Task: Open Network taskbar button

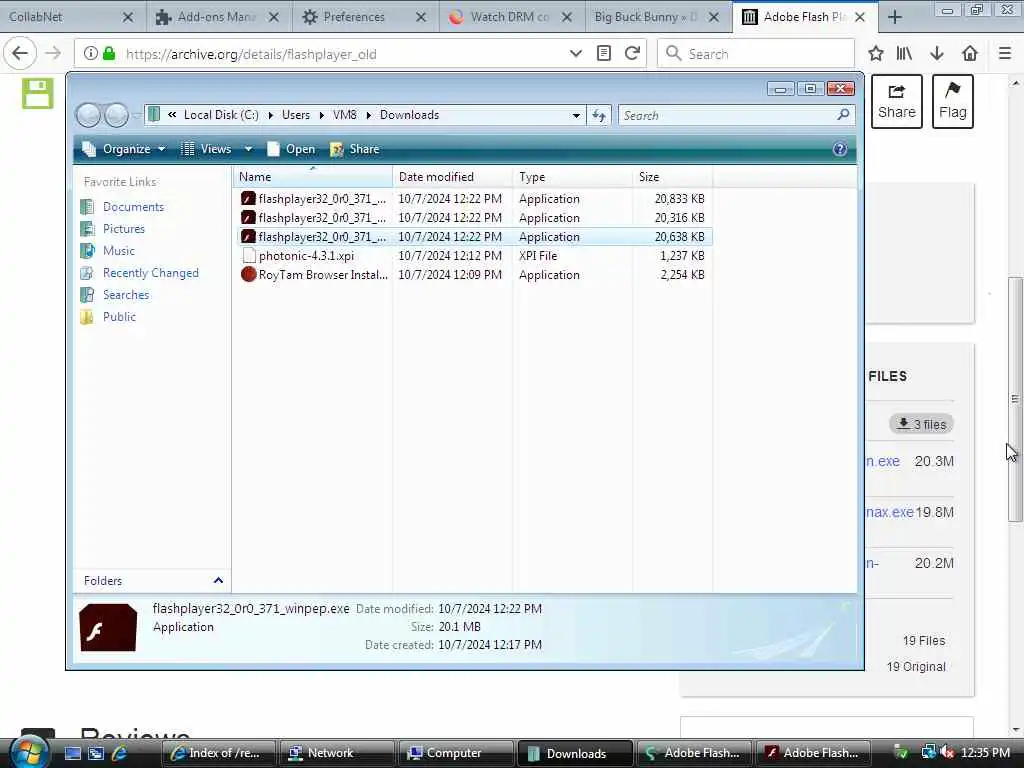Action: pos(338,753)
